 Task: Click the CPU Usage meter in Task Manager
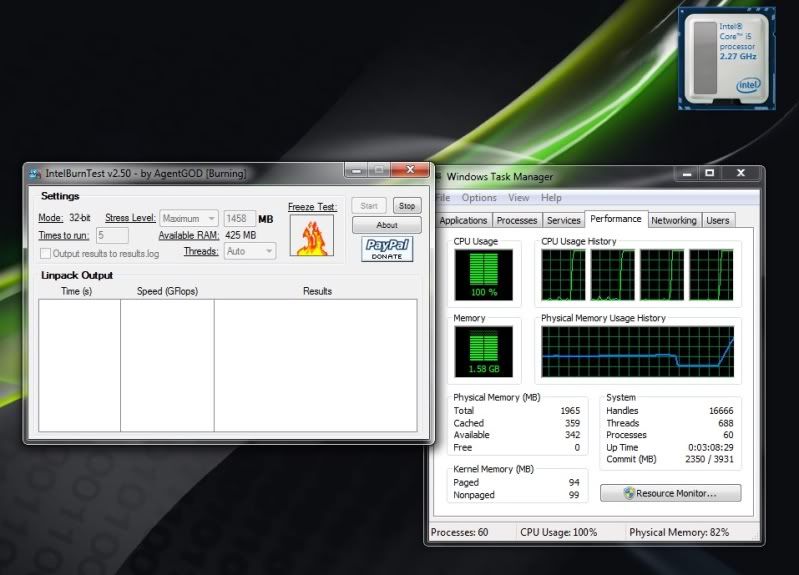pos(483,274)
